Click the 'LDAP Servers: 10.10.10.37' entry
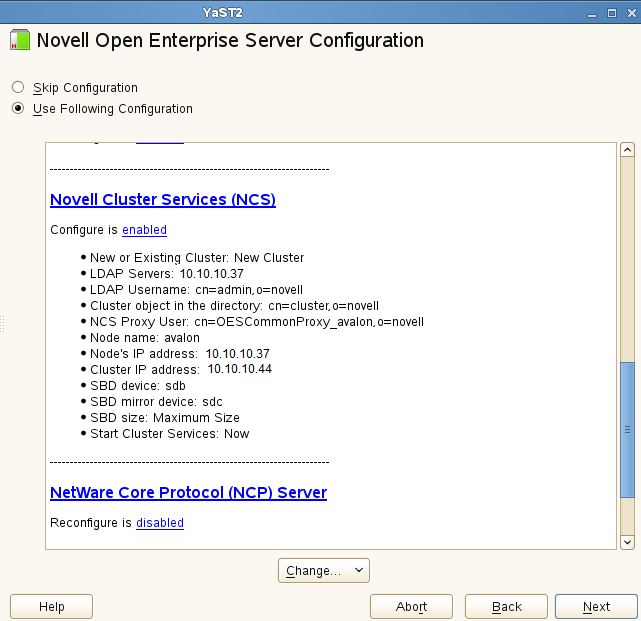The height and width of the screenshot is (621, 641). click(167, 274)
